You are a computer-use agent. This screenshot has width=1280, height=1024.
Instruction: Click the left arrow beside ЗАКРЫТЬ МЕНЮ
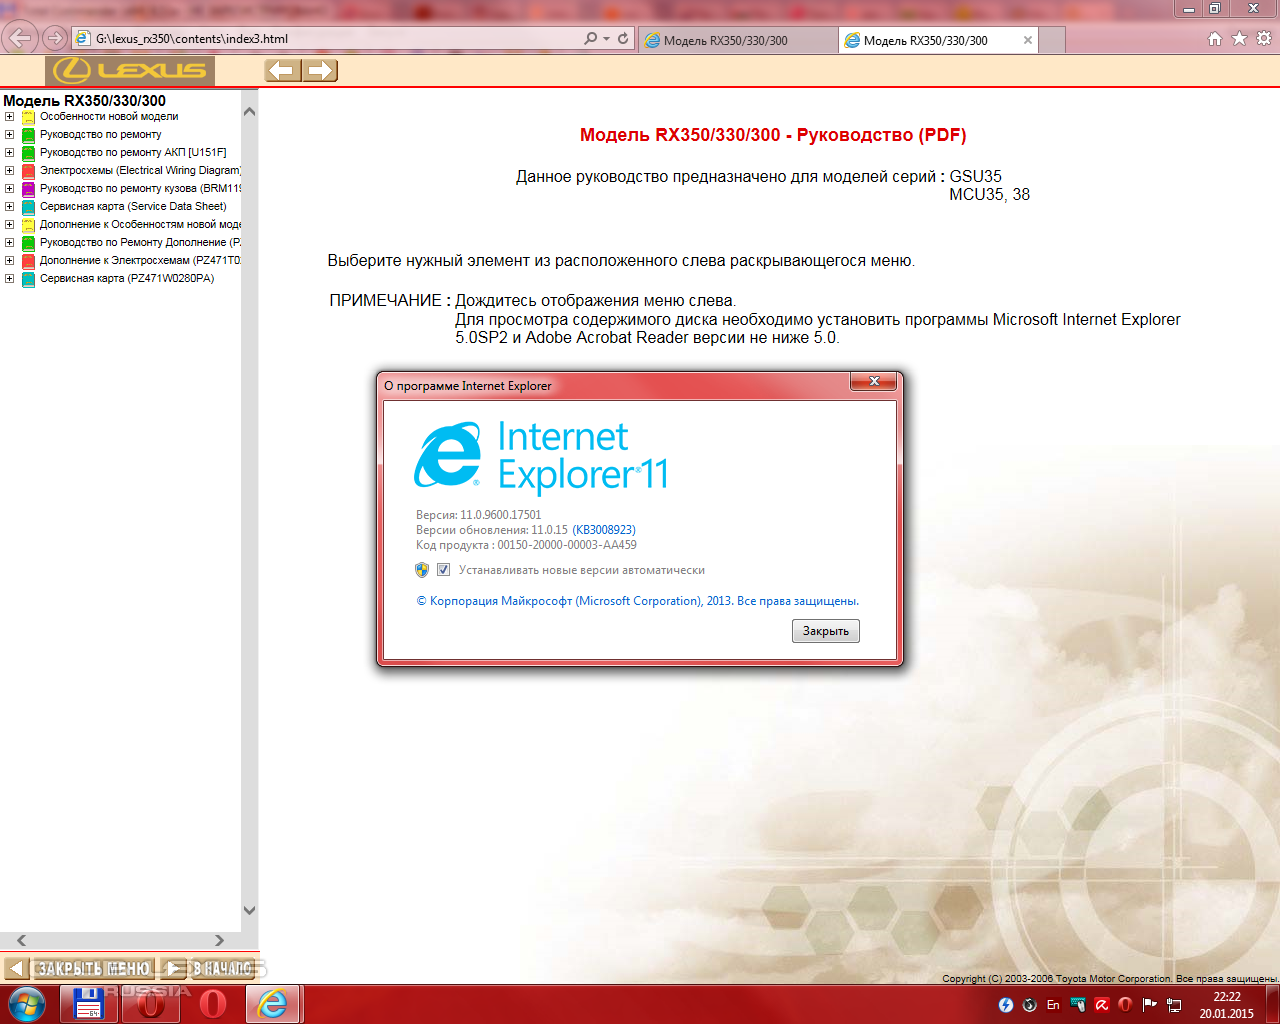click(x=15, y=968)
